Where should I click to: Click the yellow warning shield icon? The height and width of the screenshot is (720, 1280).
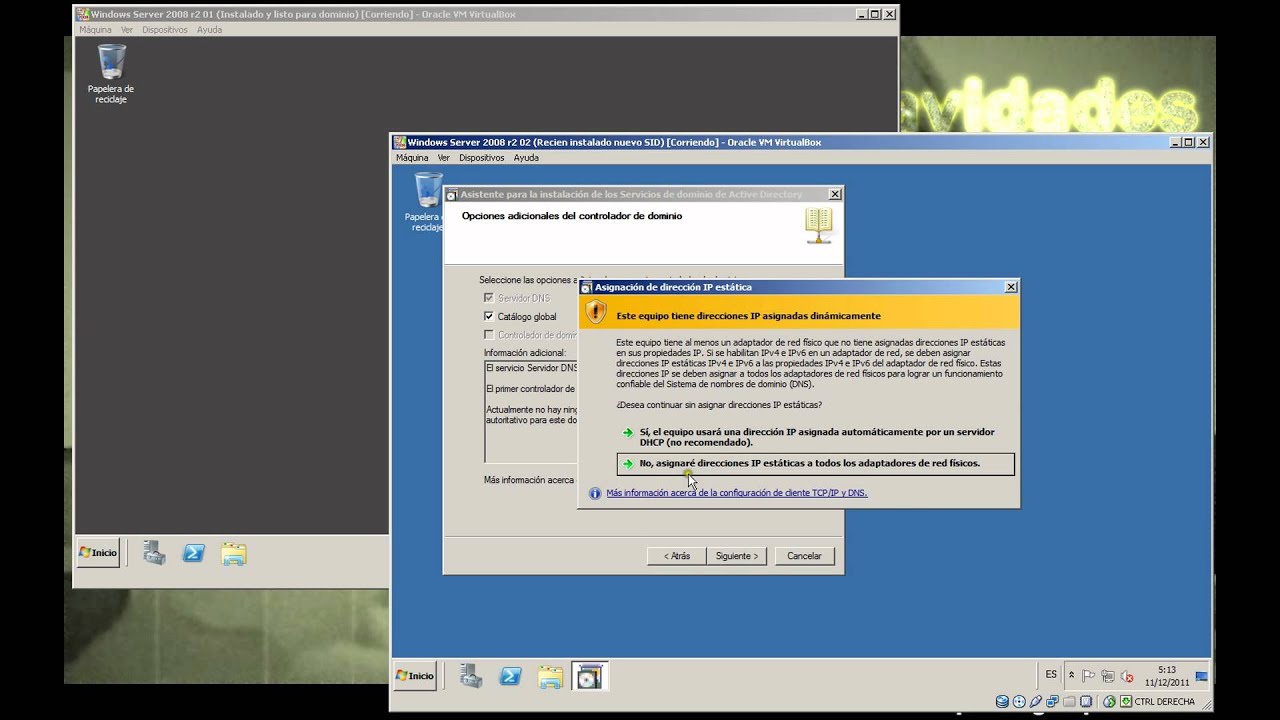(x=596, y=313)
